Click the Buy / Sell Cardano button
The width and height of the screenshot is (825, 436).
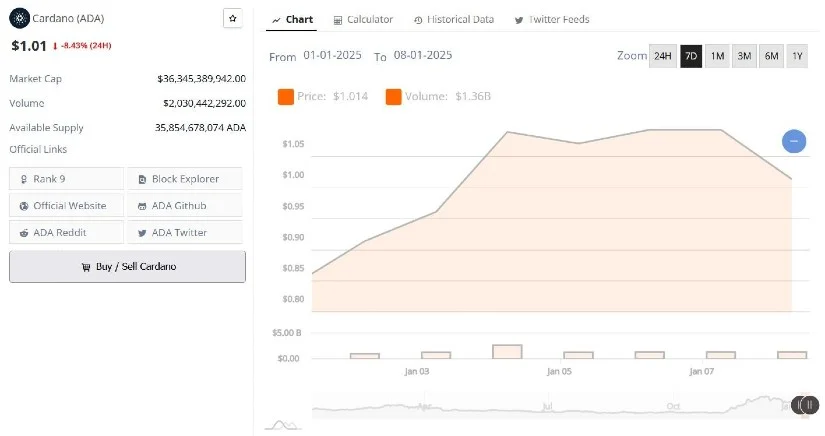(127, 267)
